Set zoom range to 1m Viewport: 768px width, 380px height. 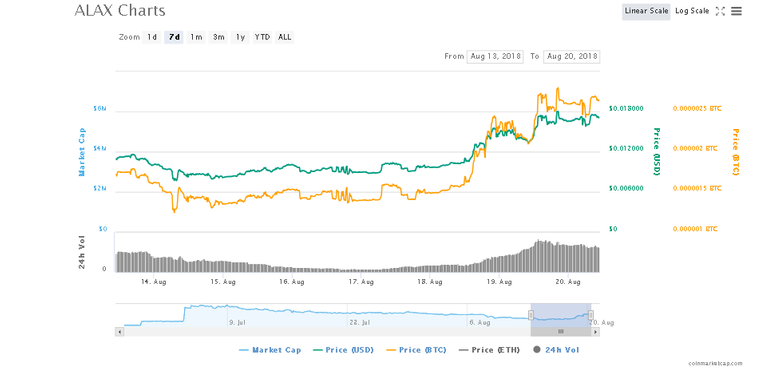coord(196,37)
